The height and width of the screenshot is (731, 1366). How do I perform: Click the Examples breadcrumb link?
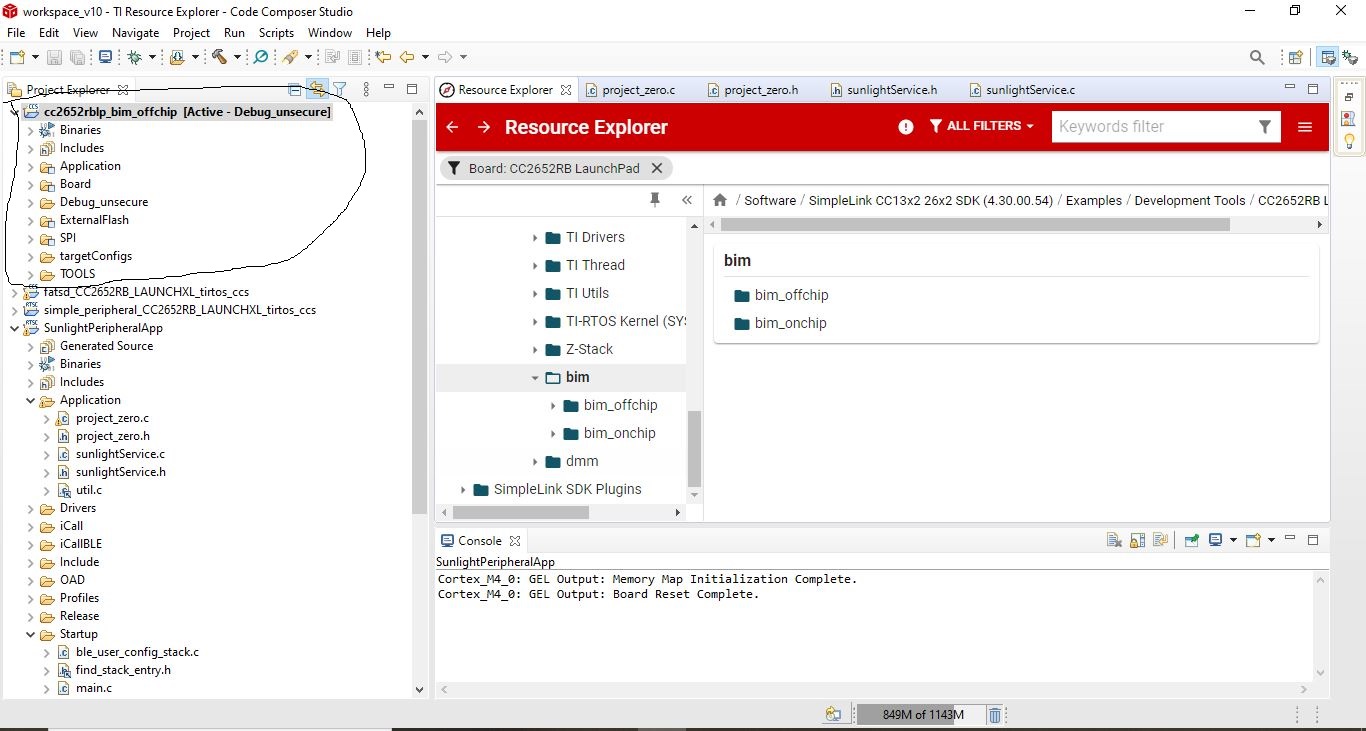pos(1094,200)
